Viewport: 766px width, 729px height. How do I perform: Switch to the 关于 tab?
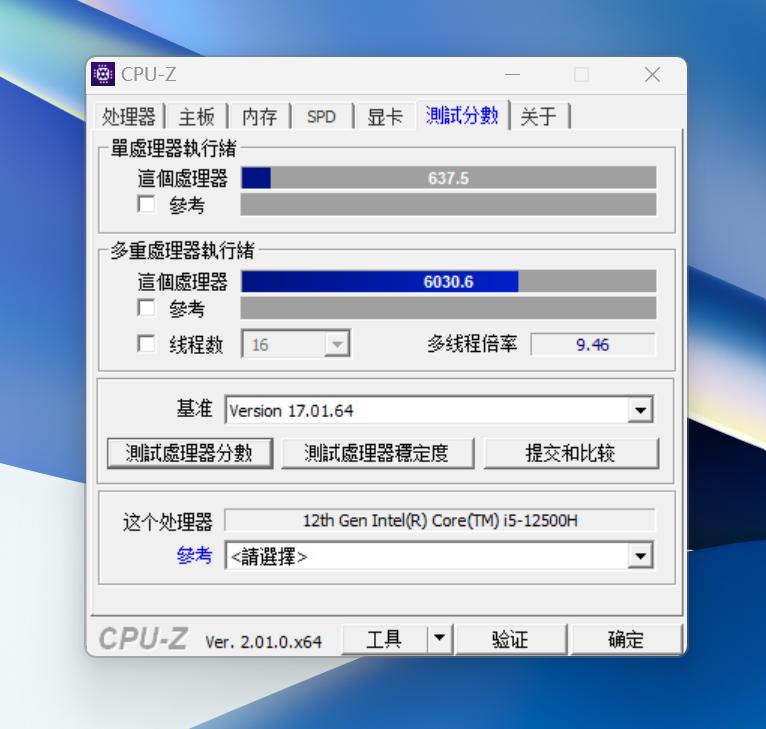(x=538, y=116)
